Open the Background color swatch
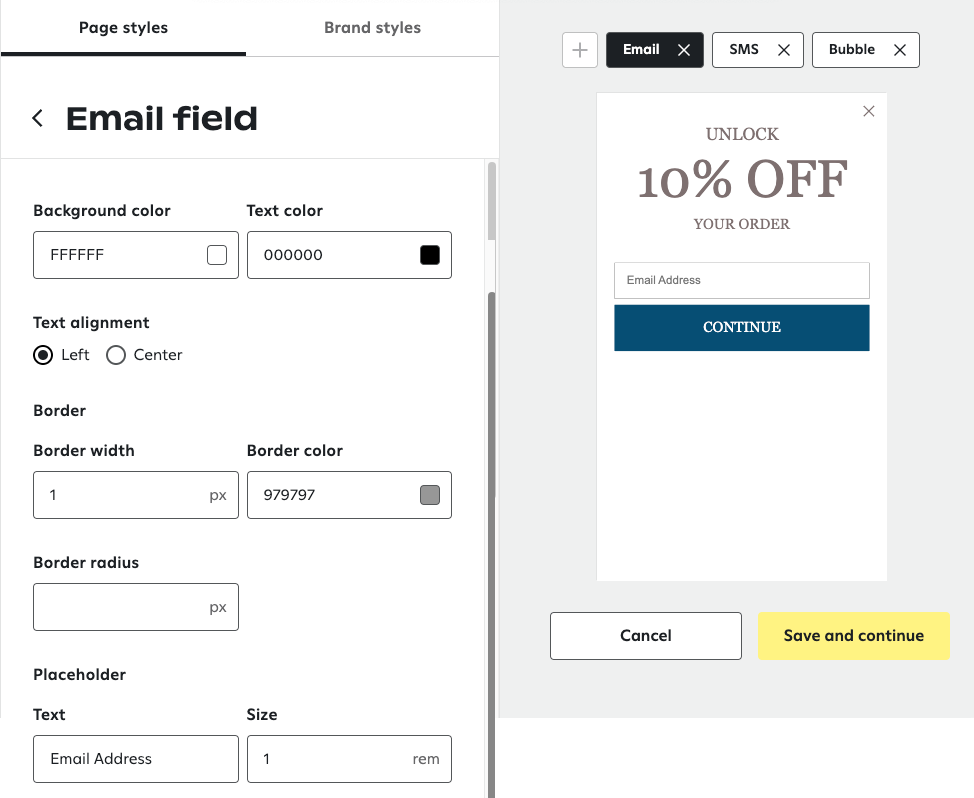 217,255
